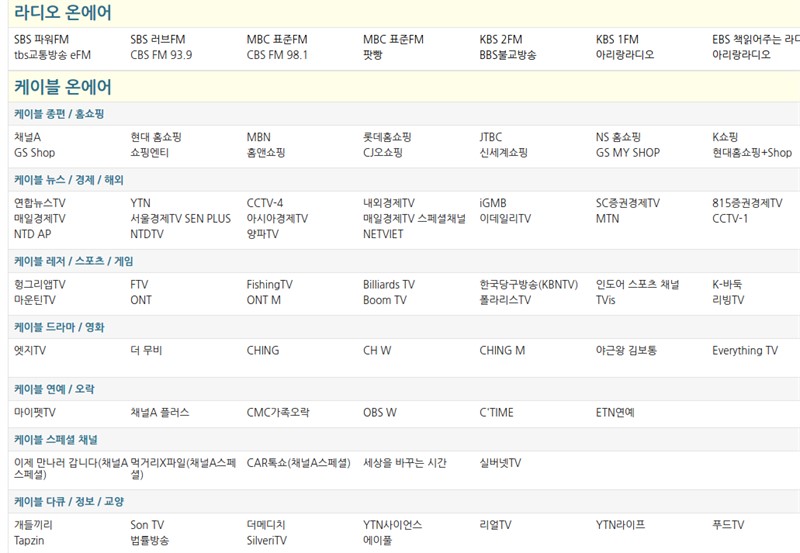
Task: Select ONT M channel
Action: click(x=263, y=299)
